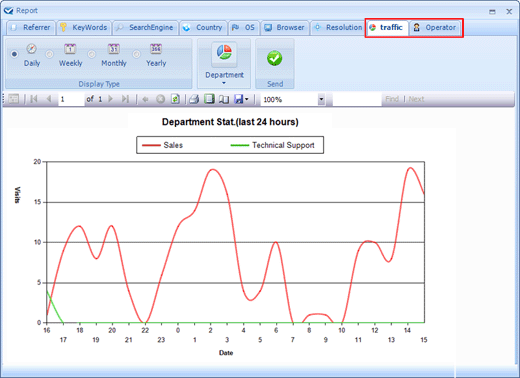Click the Sales legend entry
This screenshot has height=378, width=520.
point(163,145)
